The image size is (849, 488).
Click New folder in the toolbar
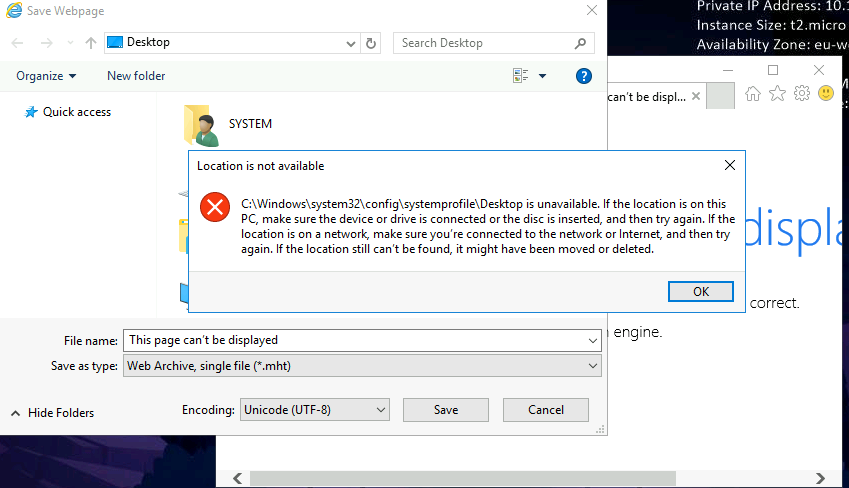click(136, 76)
